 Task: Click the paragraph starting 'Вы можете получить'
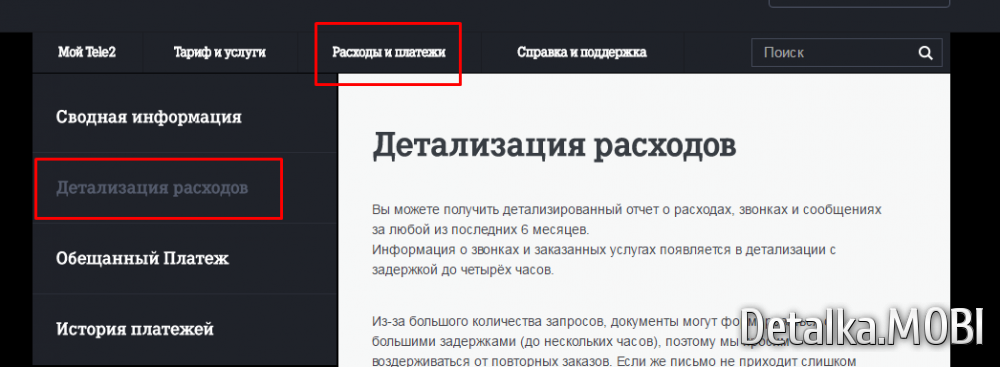pyautogui.click(x=626, y=239)
